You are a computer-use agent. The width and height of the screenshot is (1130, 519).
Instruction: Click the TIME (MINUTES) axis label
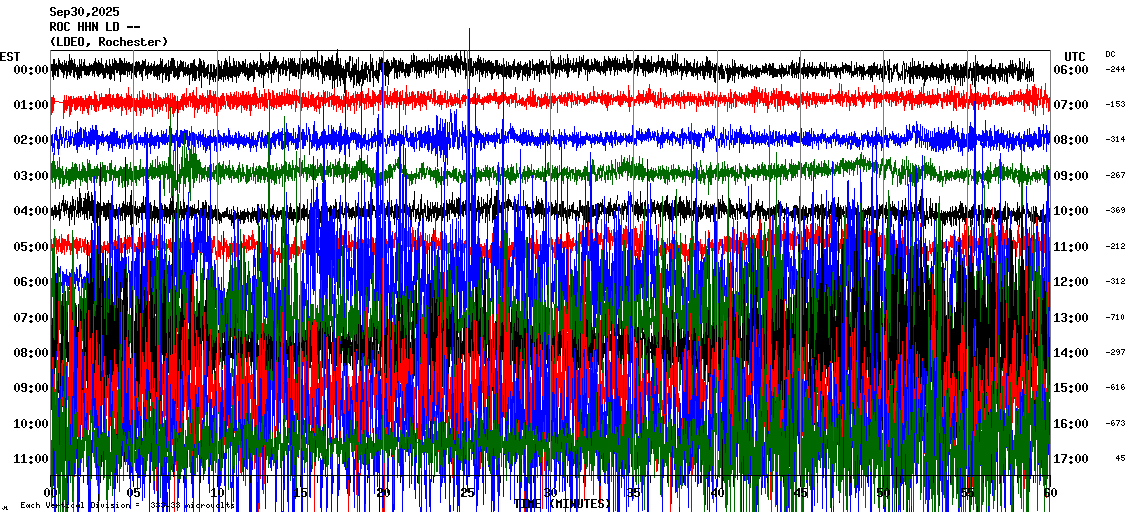[561, 504]
